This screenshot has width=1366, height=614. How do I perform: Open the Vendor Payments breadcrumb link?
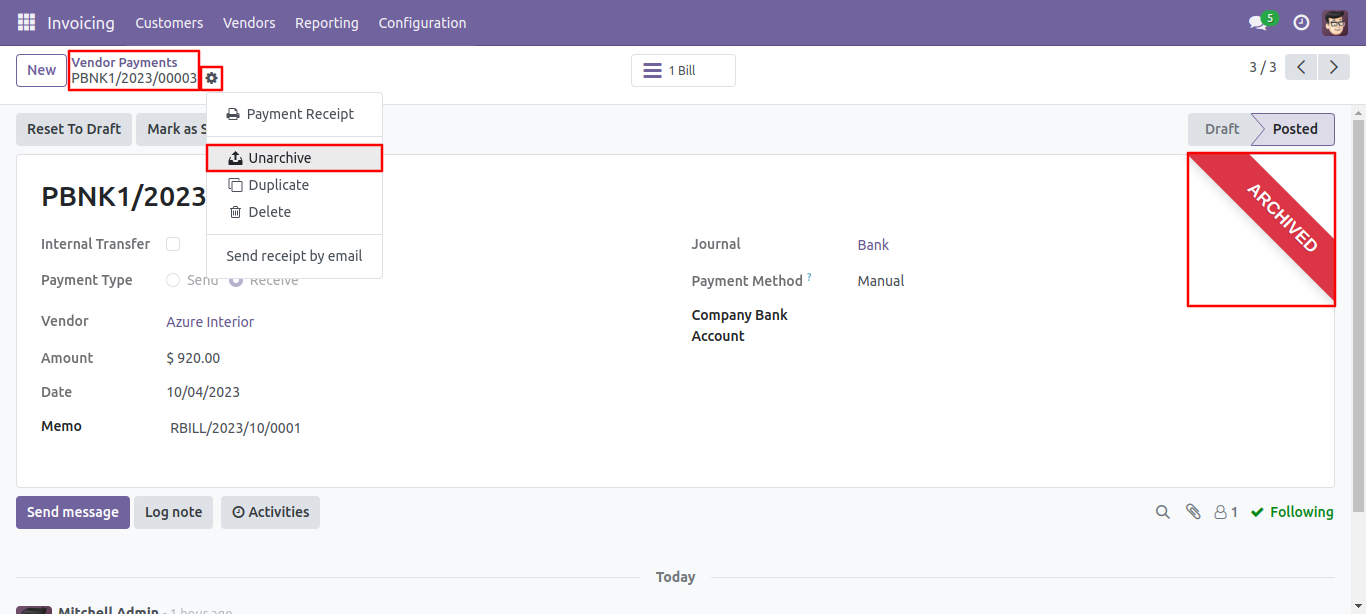click(x=124, y=62)
